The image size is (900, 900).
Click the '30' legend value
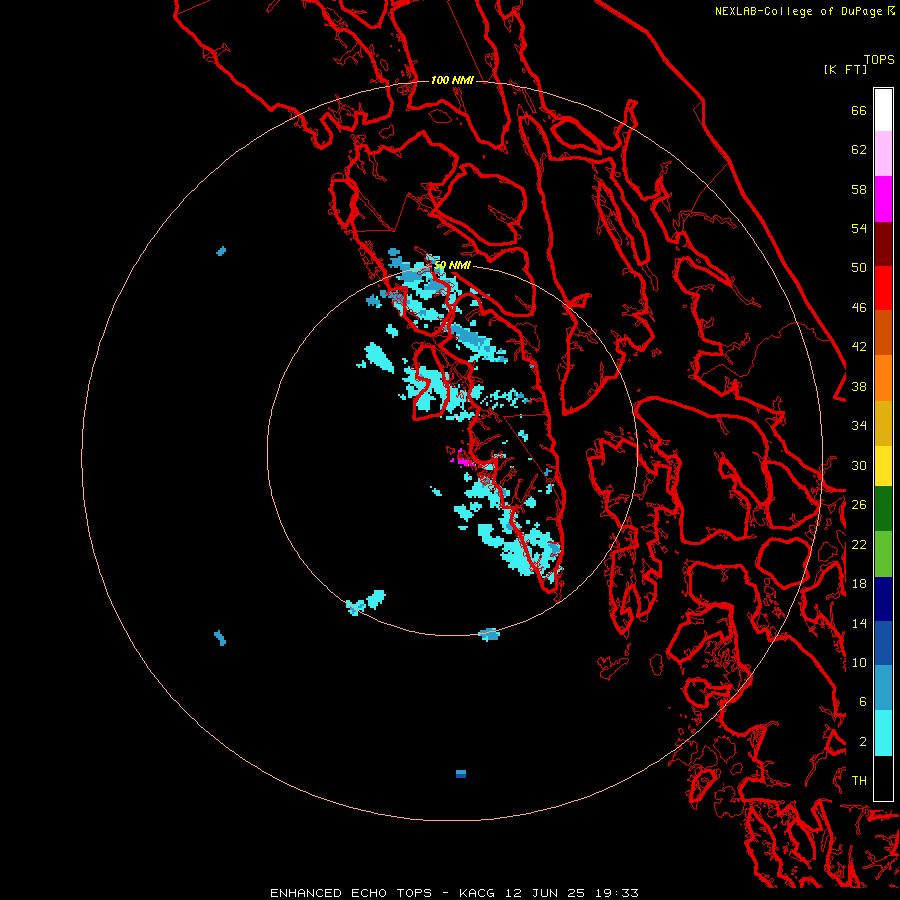tap(859, 465)
